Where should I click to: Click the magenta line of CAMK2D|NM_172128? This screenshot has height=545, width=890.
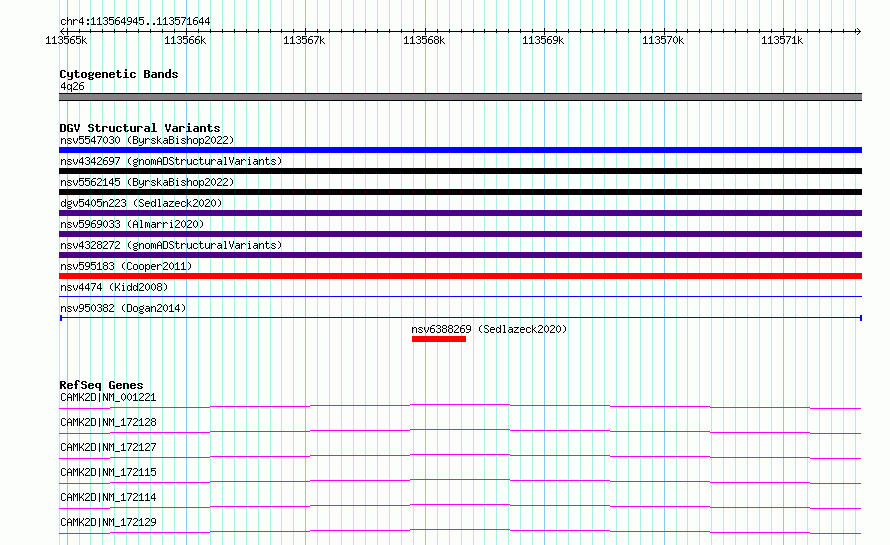click(460, 431)
